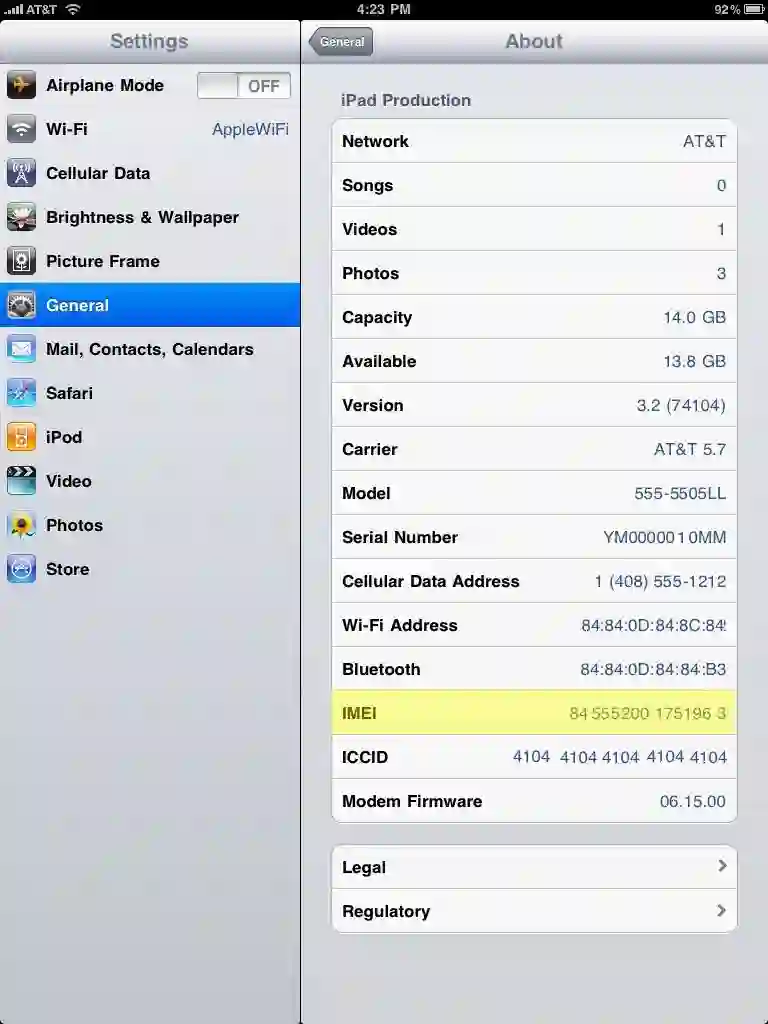The height and width of the screenshot is (1024, 768).
Task: Tap the battery status icon
Action: click(754, 9)
